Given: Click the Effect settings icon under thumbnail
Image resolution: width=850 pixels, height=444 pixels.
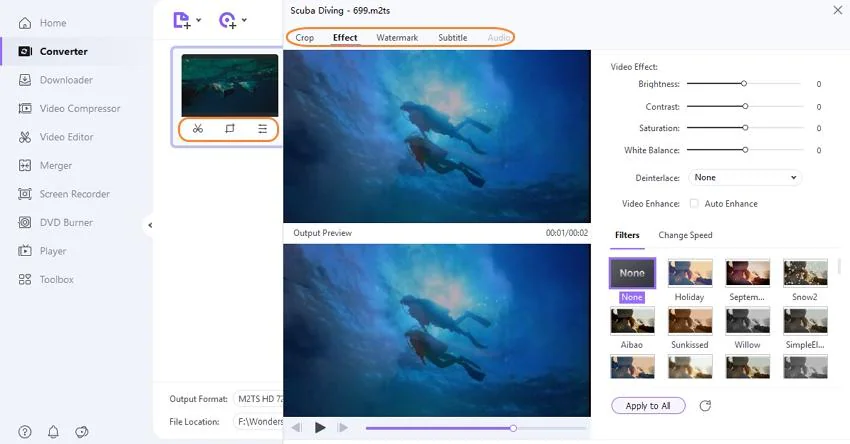Looking at the screenshot, I should [262, 129].
